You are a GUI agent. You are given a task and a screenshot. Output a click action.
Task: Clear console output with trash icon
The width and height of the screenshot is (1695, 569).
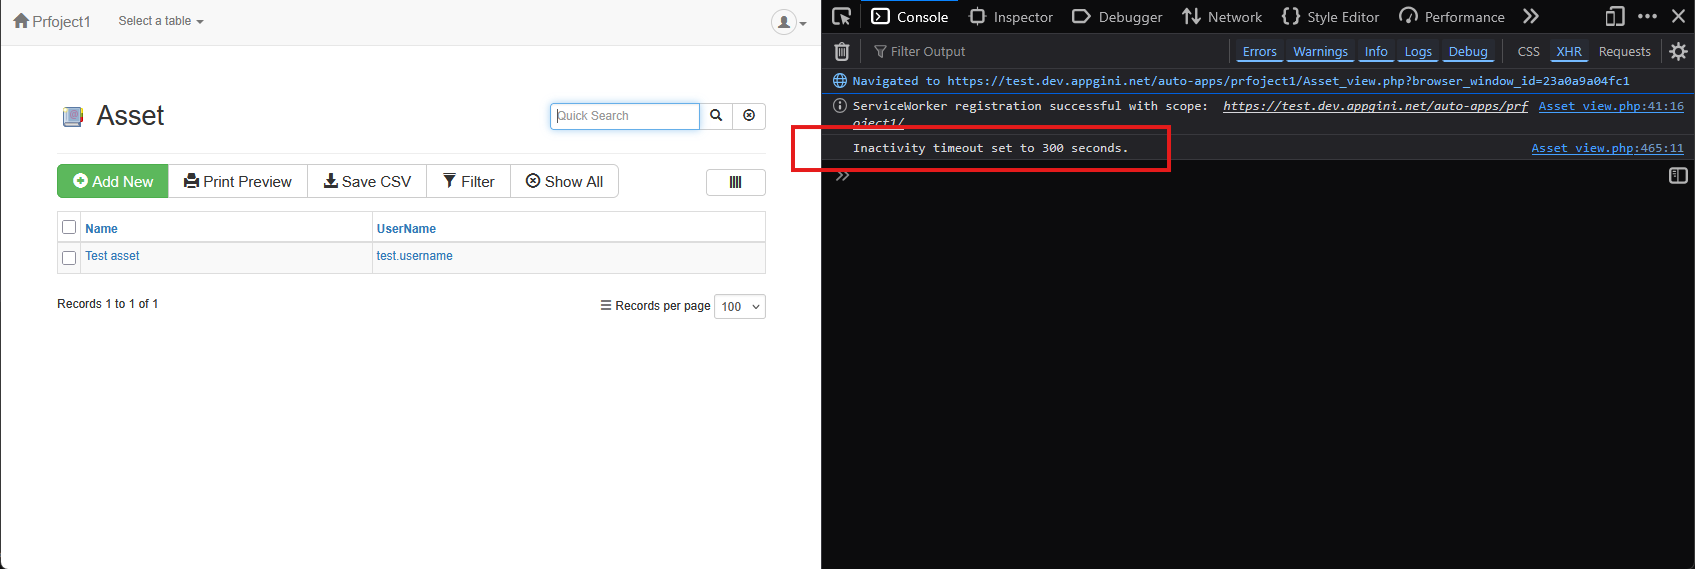[842, 52]
